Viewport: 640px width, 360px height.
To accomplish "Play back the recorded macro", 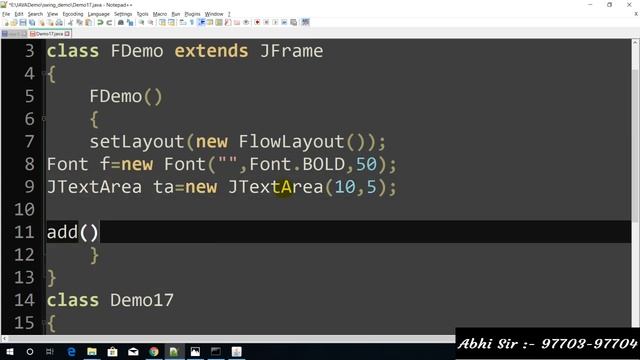I will (275, 22).
